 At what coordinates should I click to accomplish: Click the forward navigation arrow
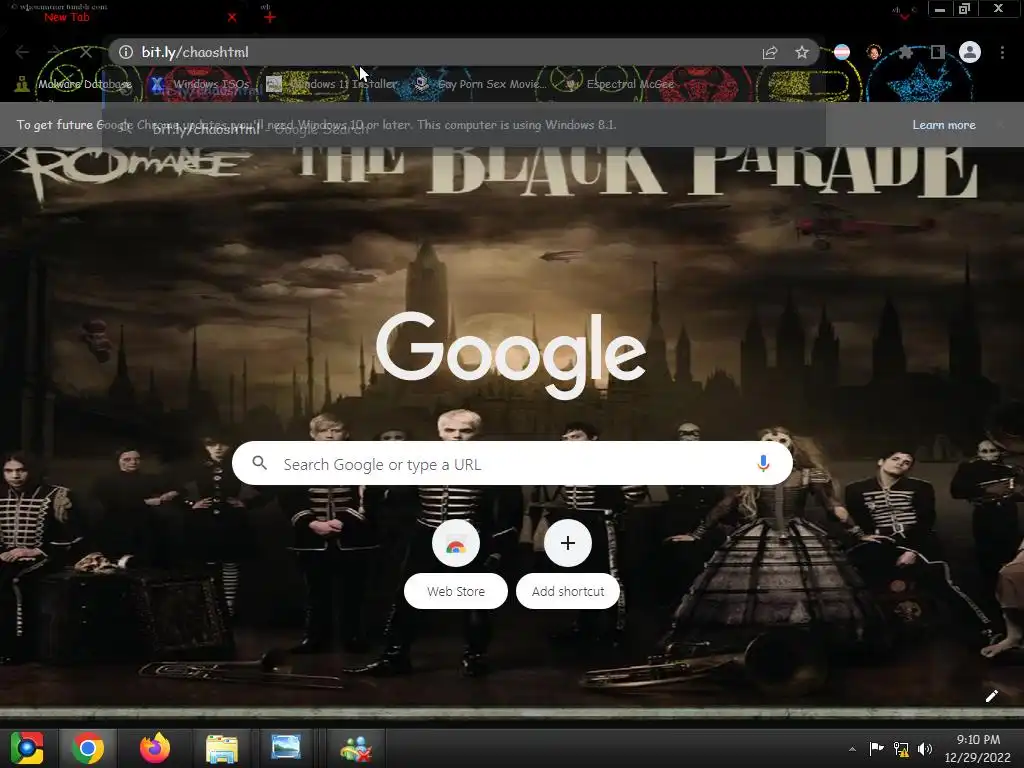coord(54,52)
